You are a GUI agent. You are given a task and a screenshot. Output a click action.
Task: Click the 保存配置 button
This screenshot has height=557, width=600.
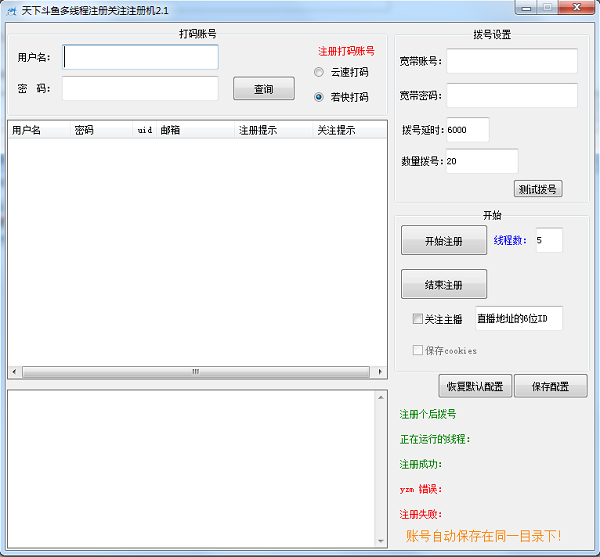pyautogui.click(x=550, y=386)
